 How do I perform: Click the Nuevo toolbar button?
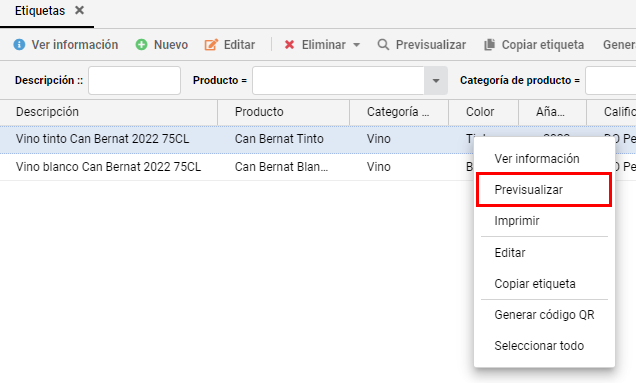click(162, 45)
